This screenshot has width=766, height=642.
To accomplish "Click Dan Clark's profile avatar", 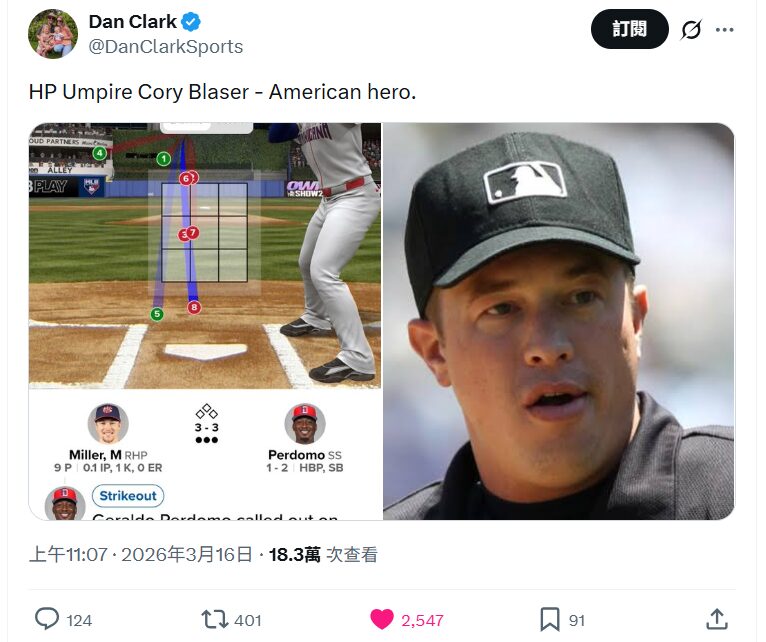I will point(53,34).
